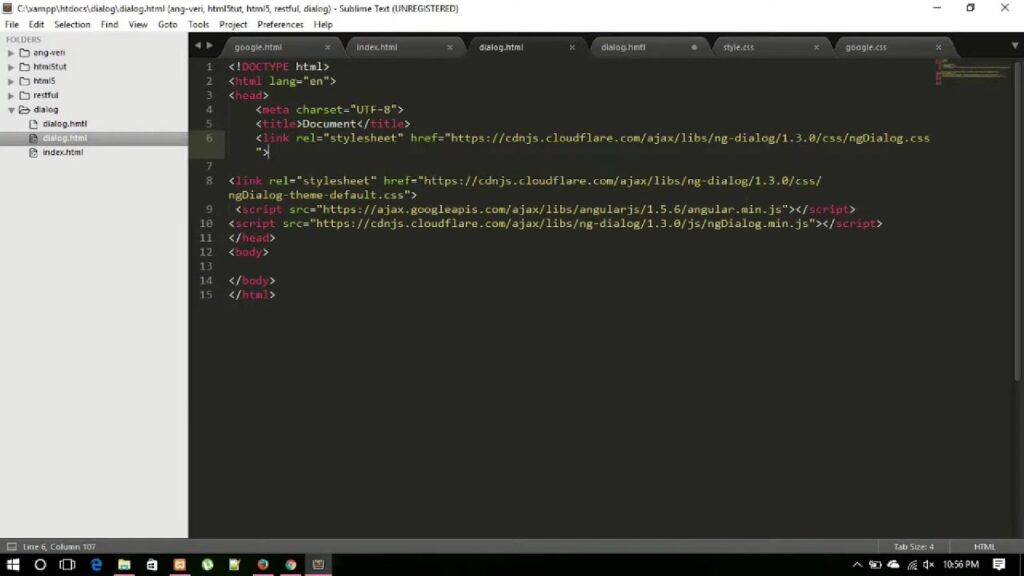Select index.html in the sidebar
Viewport: 1024px width, 576px height.
61,152
